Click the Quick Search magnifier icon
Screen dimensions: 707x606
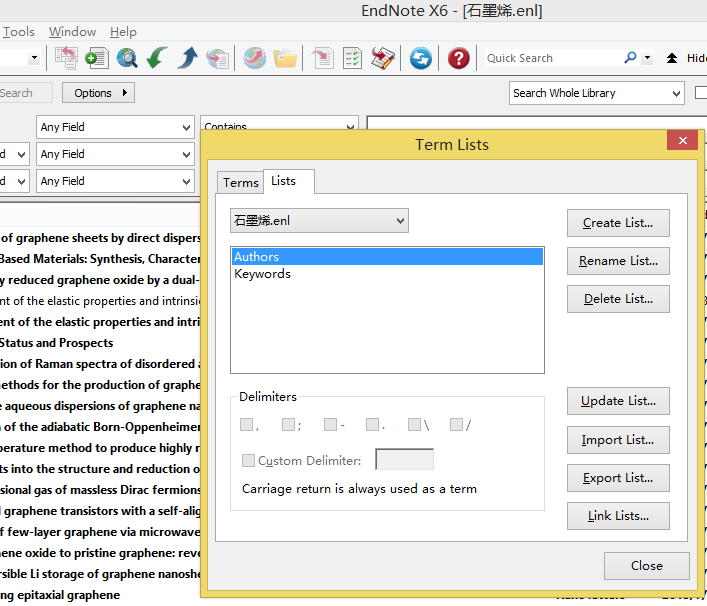tap(630, 58)
